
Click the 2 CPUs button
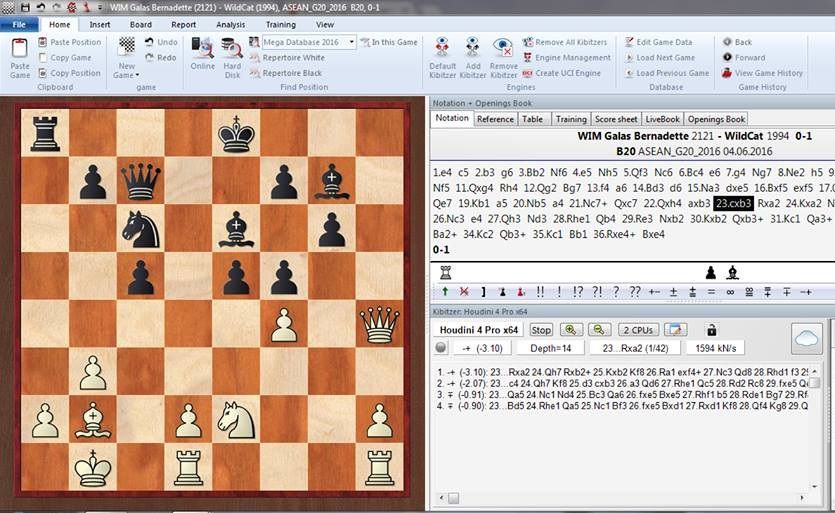(x=638, y=330)
